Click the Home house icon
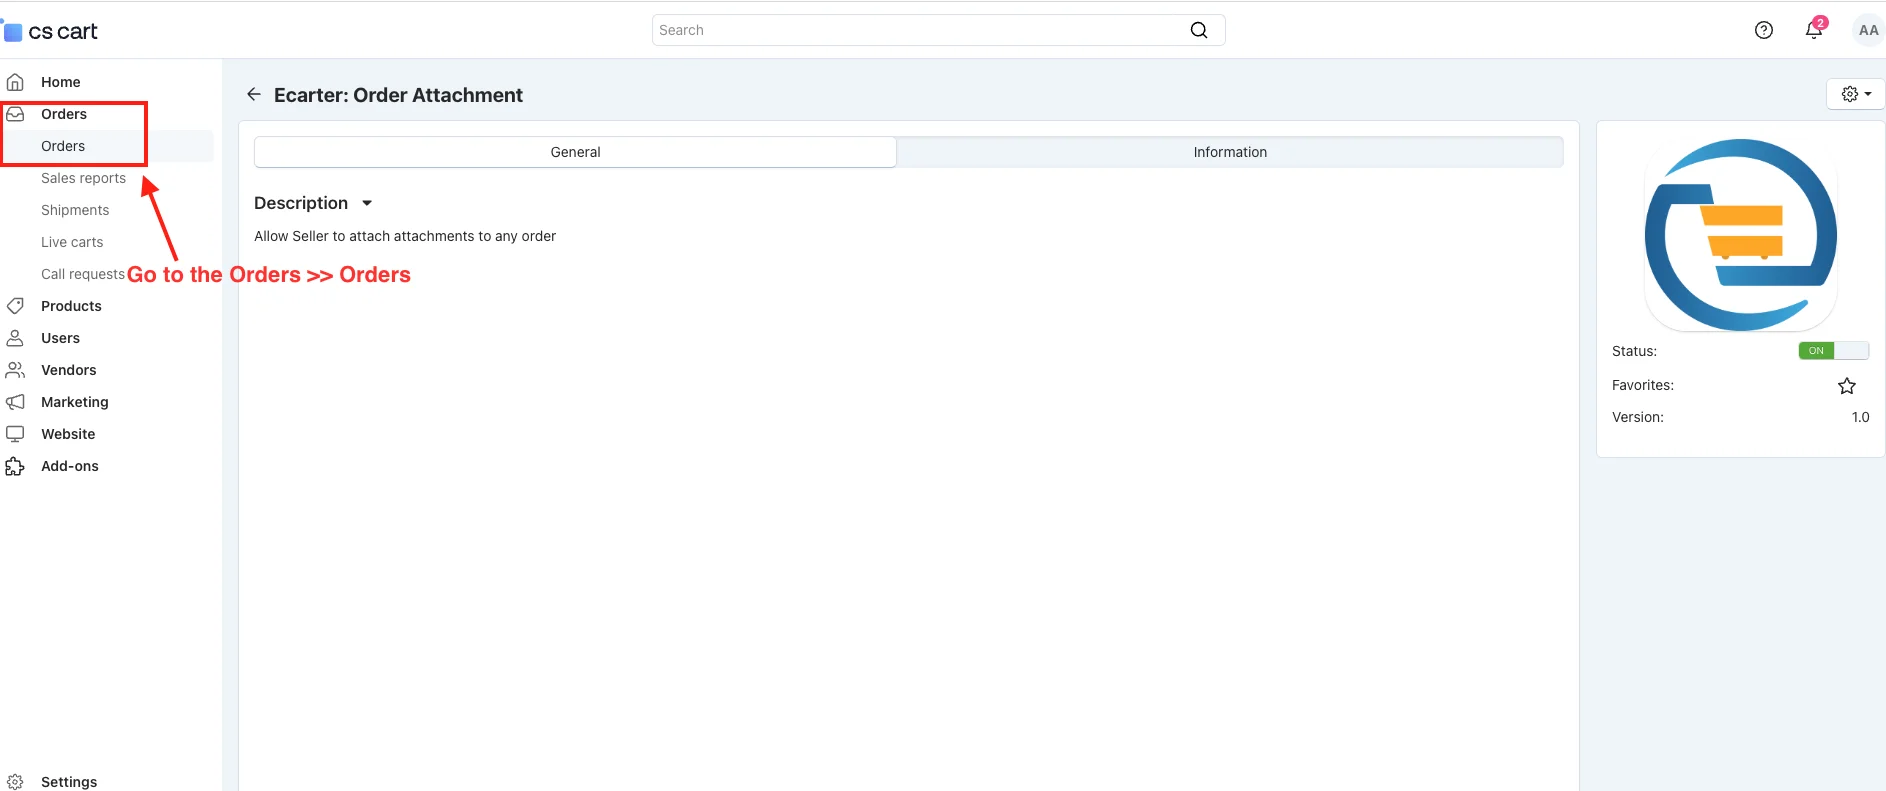The image size is (1886, 791). pyautogui.click(x=15, y=82)
